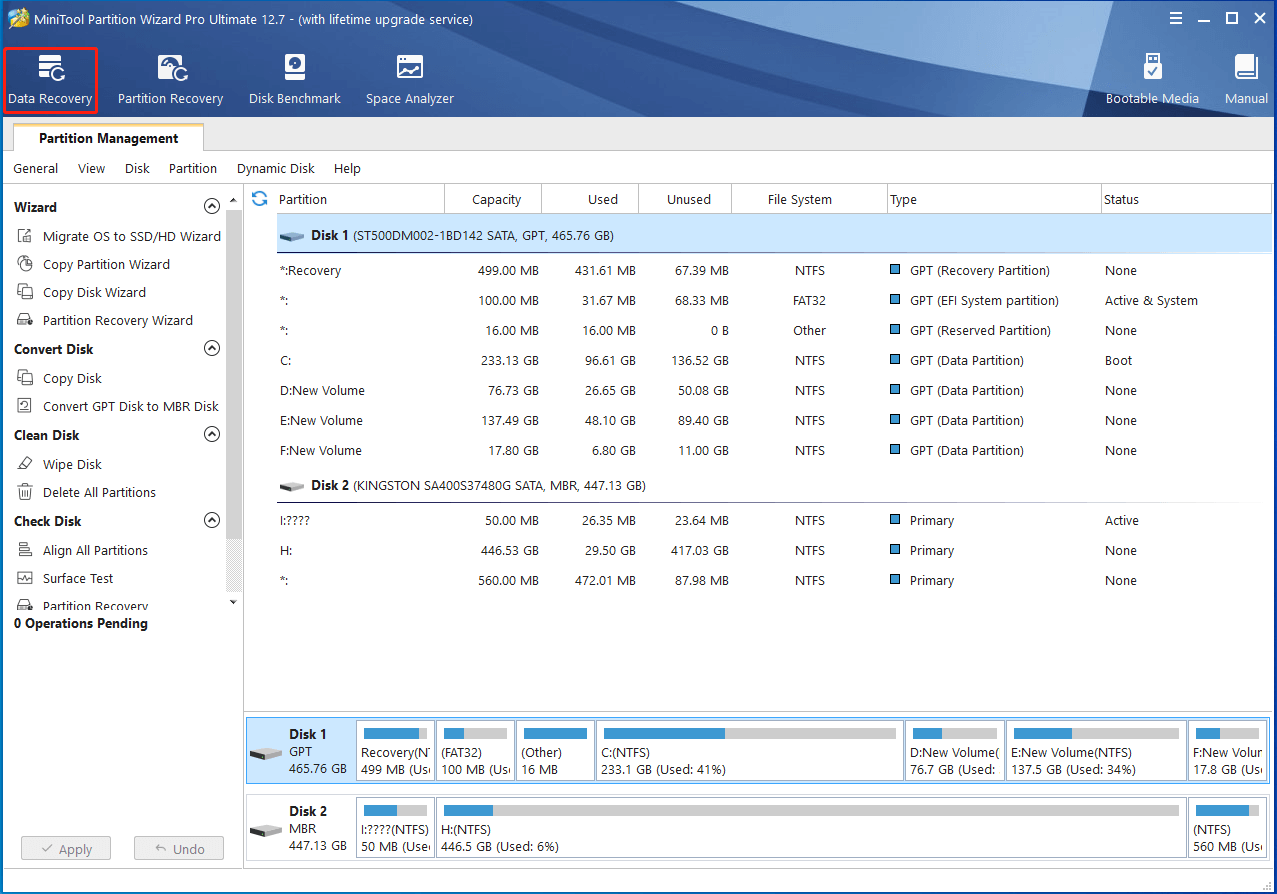Select E:New Volume(NTFS) block in disk map
1277x894 pixels.
(1096, 751)
